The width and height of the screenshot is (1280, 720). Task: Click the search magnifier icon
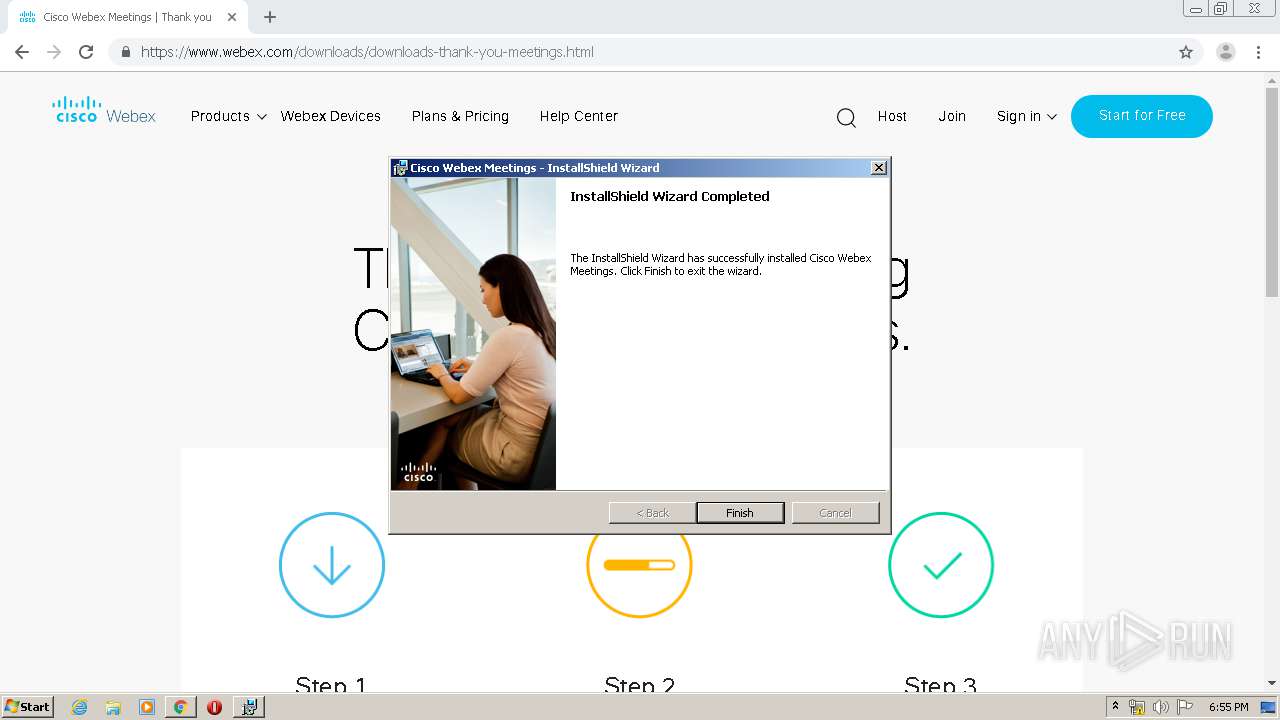846,118
